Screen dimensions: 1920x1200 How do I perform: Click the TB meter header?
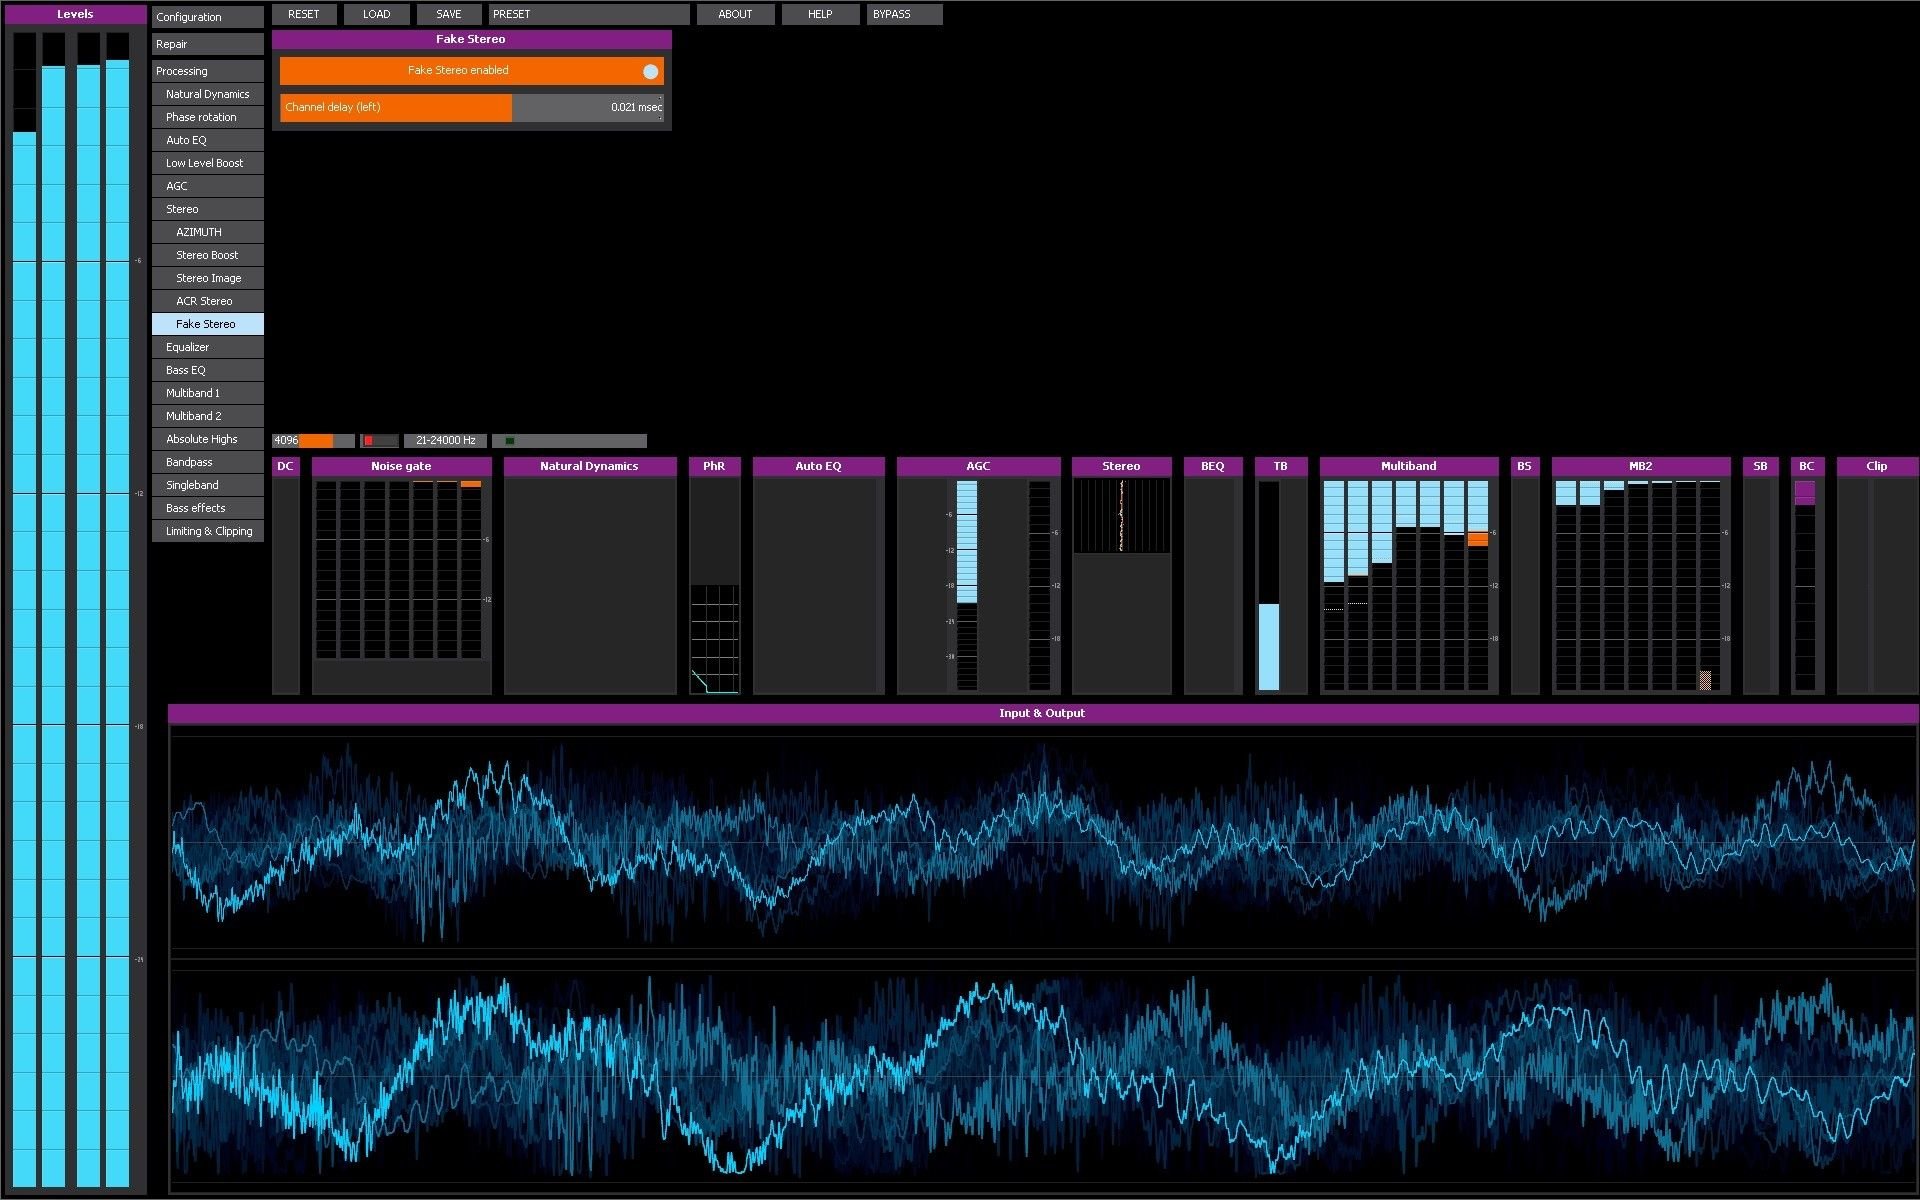click(x=1281, y=467)
